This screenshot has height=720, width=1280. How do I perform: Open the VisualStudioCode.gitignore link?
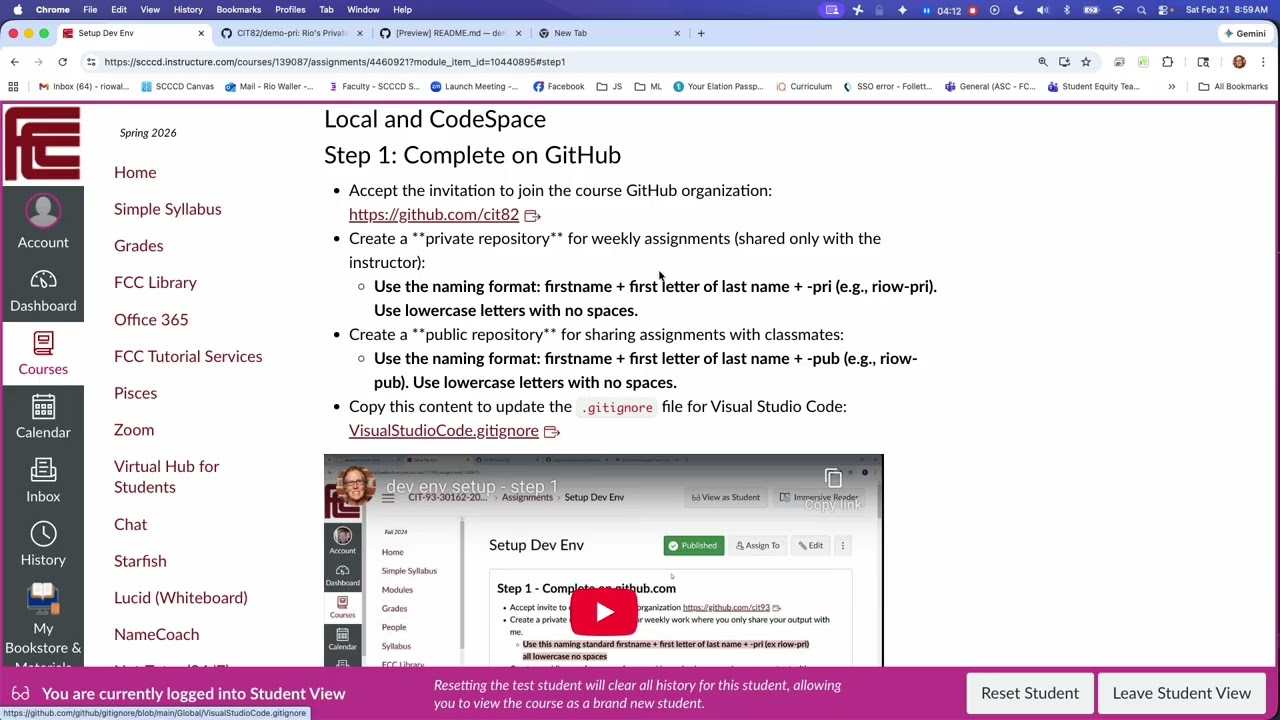pos(444,430)
